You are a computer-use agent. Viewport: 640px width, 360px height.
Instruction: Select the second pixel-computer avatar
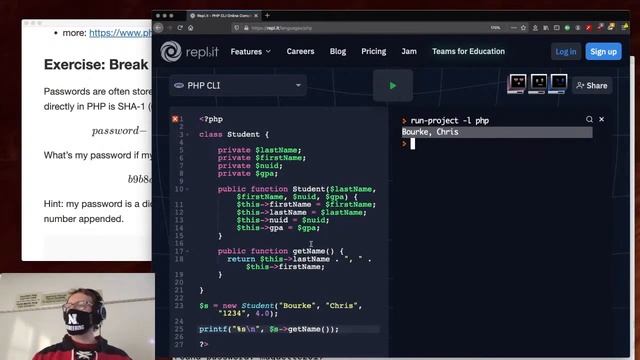coord(538,84)
